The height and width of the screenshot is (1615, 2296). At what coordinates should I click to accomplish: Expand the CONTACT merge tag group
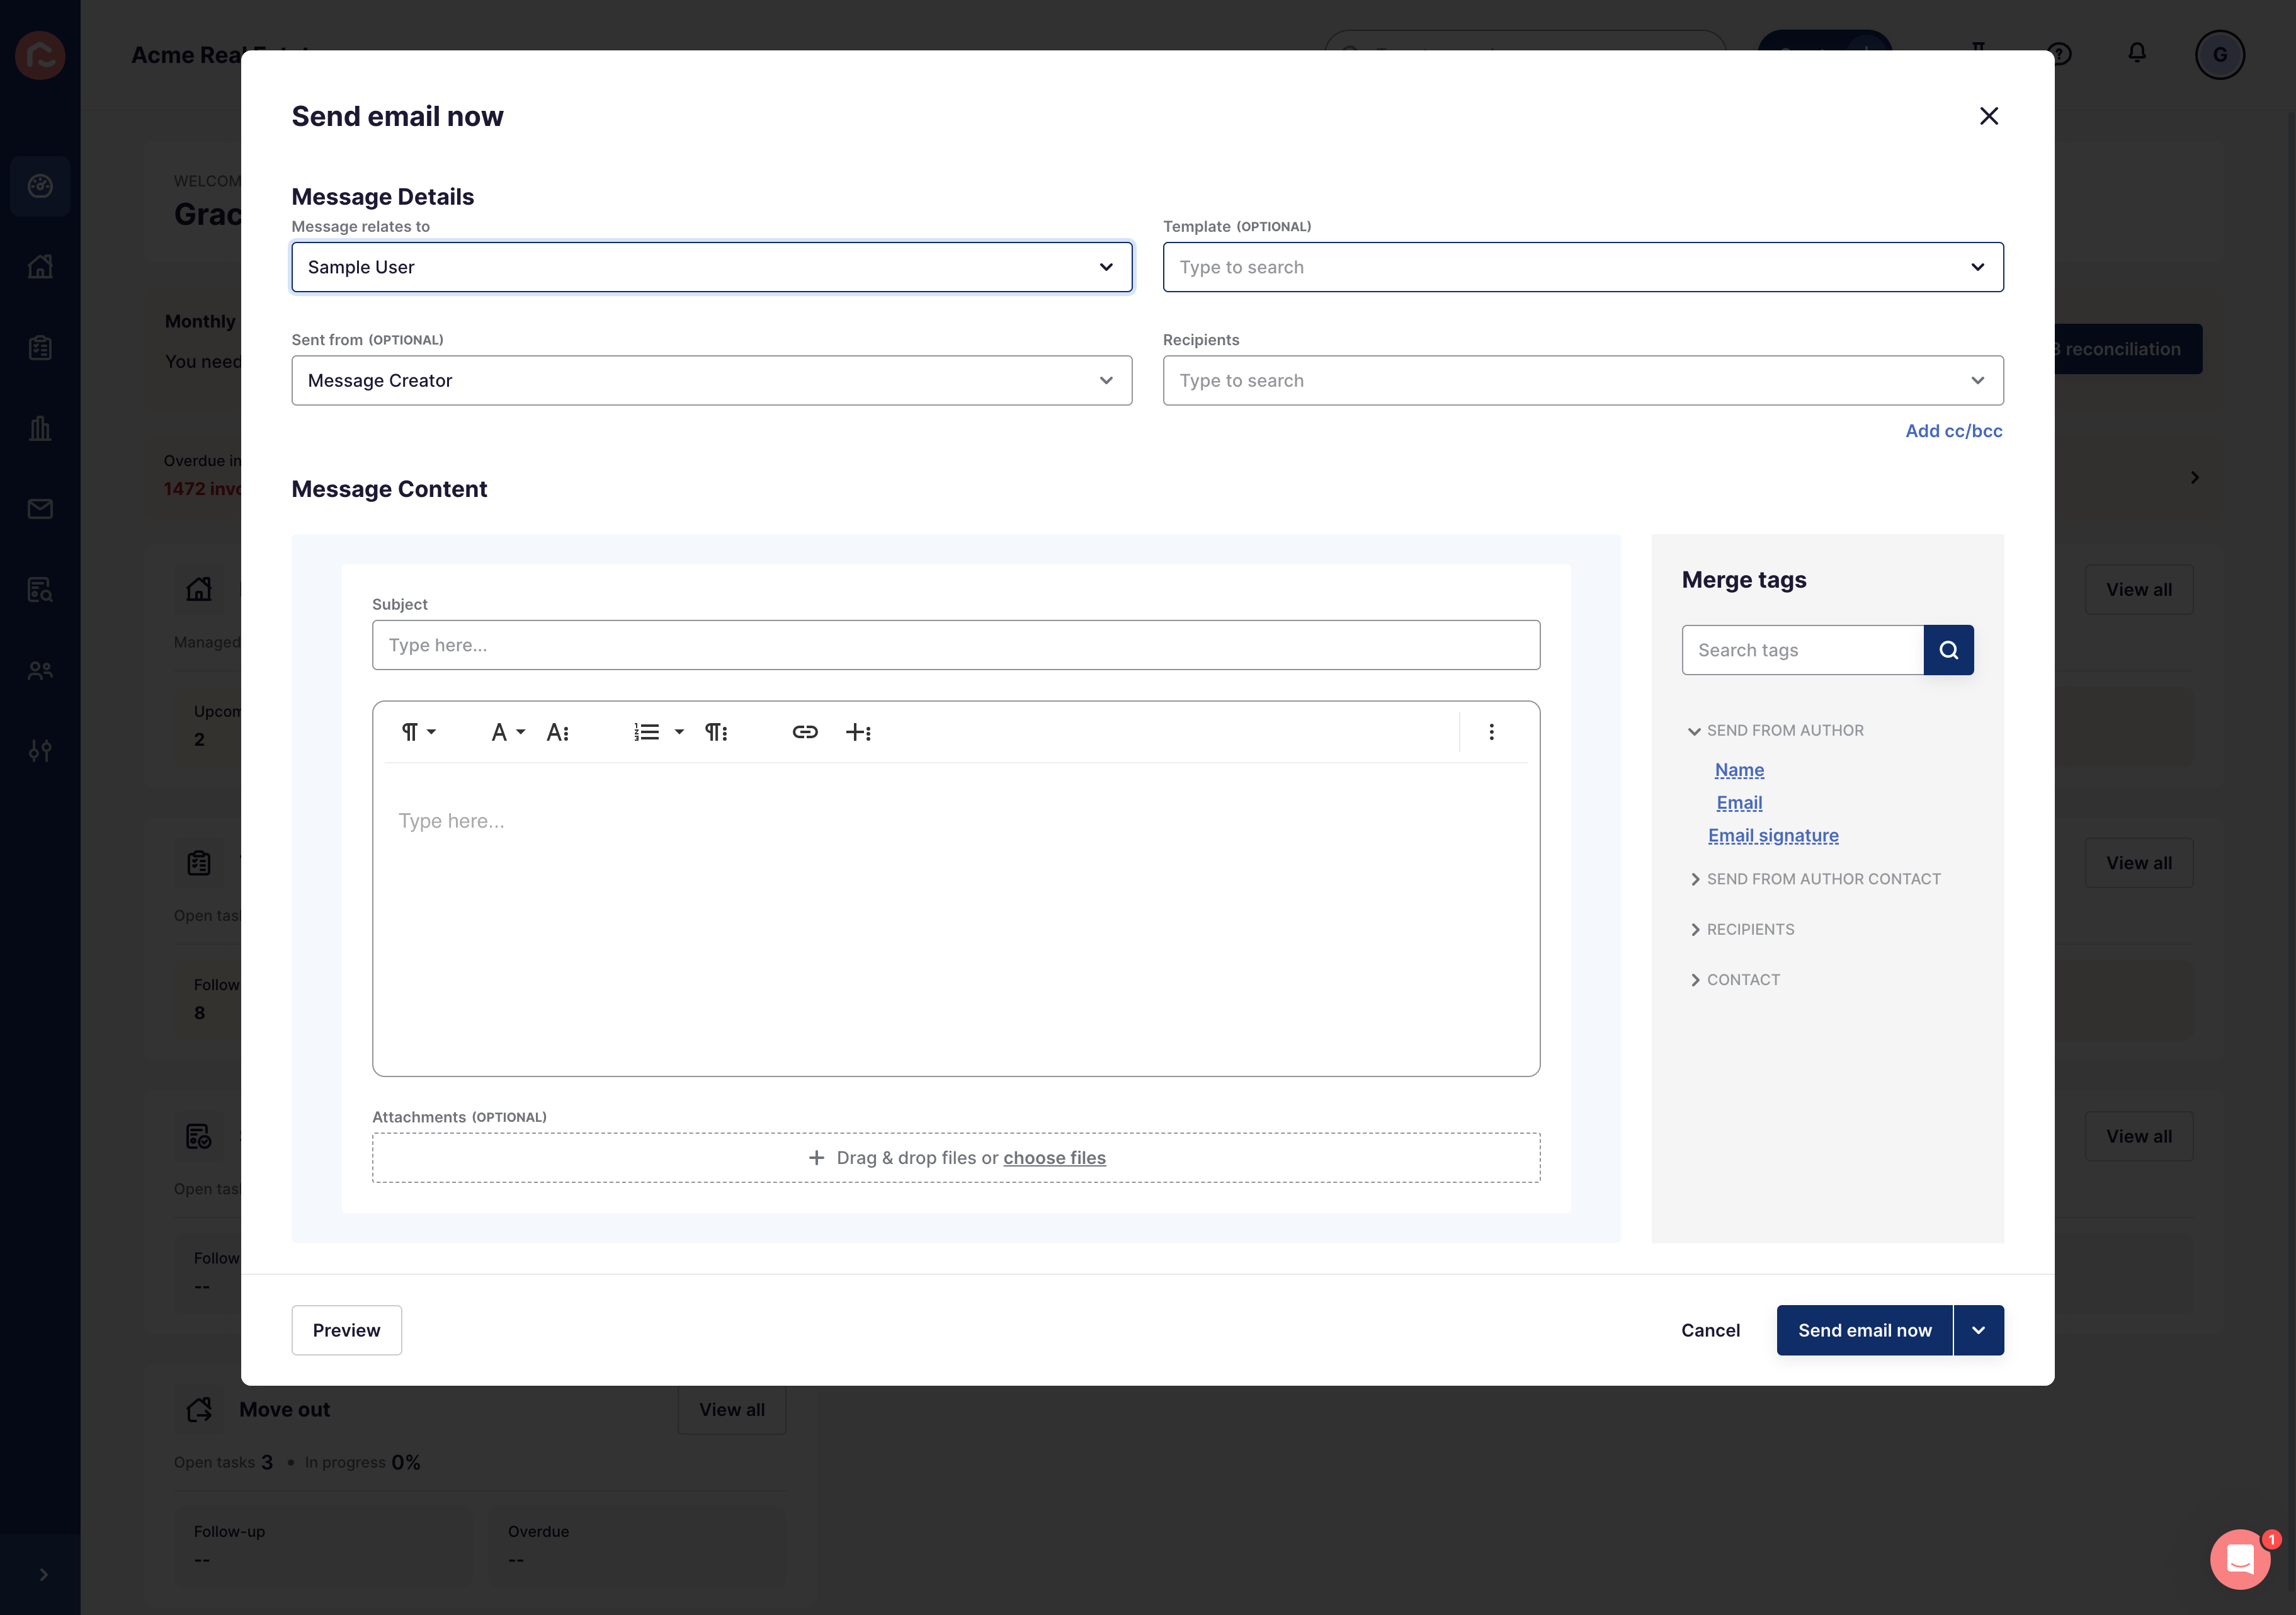(1734, 980)
